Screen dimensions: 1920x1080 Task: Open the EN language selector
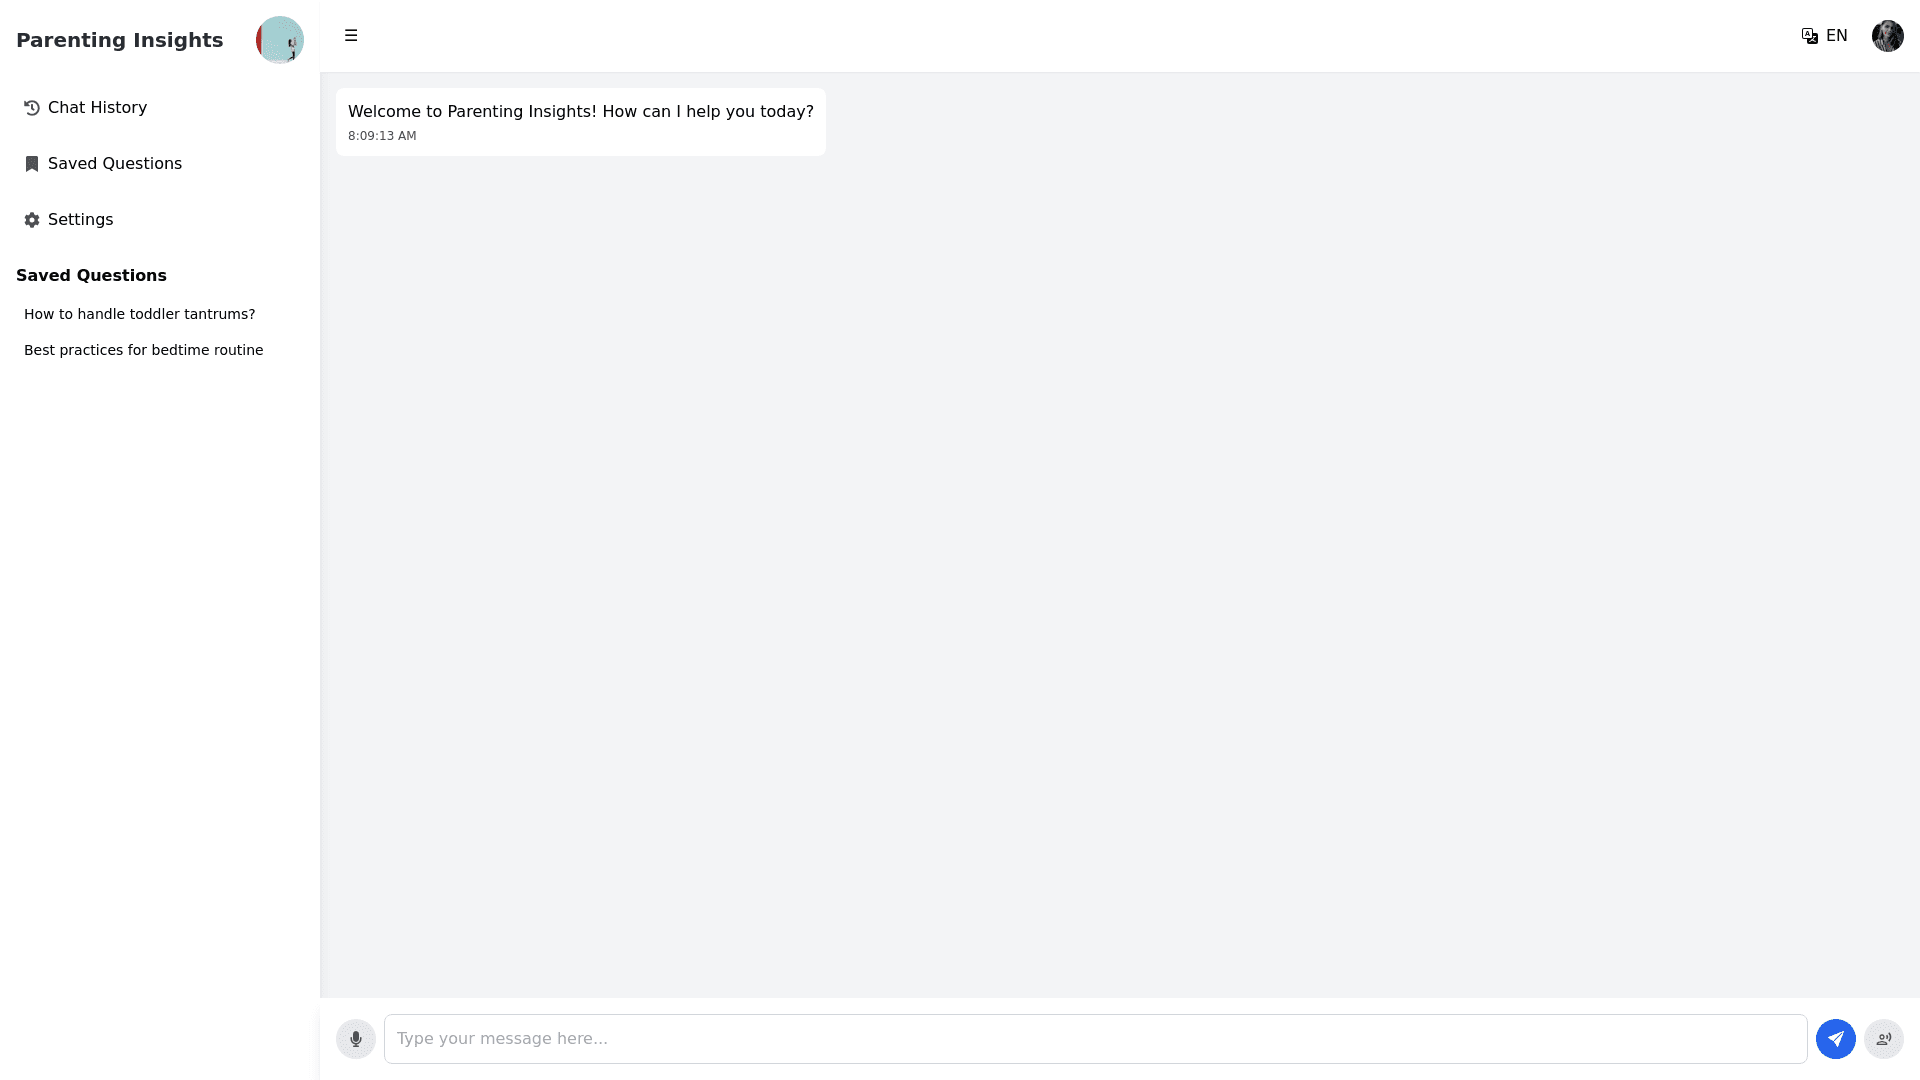pyautogui.click(x=1836, y=36)
